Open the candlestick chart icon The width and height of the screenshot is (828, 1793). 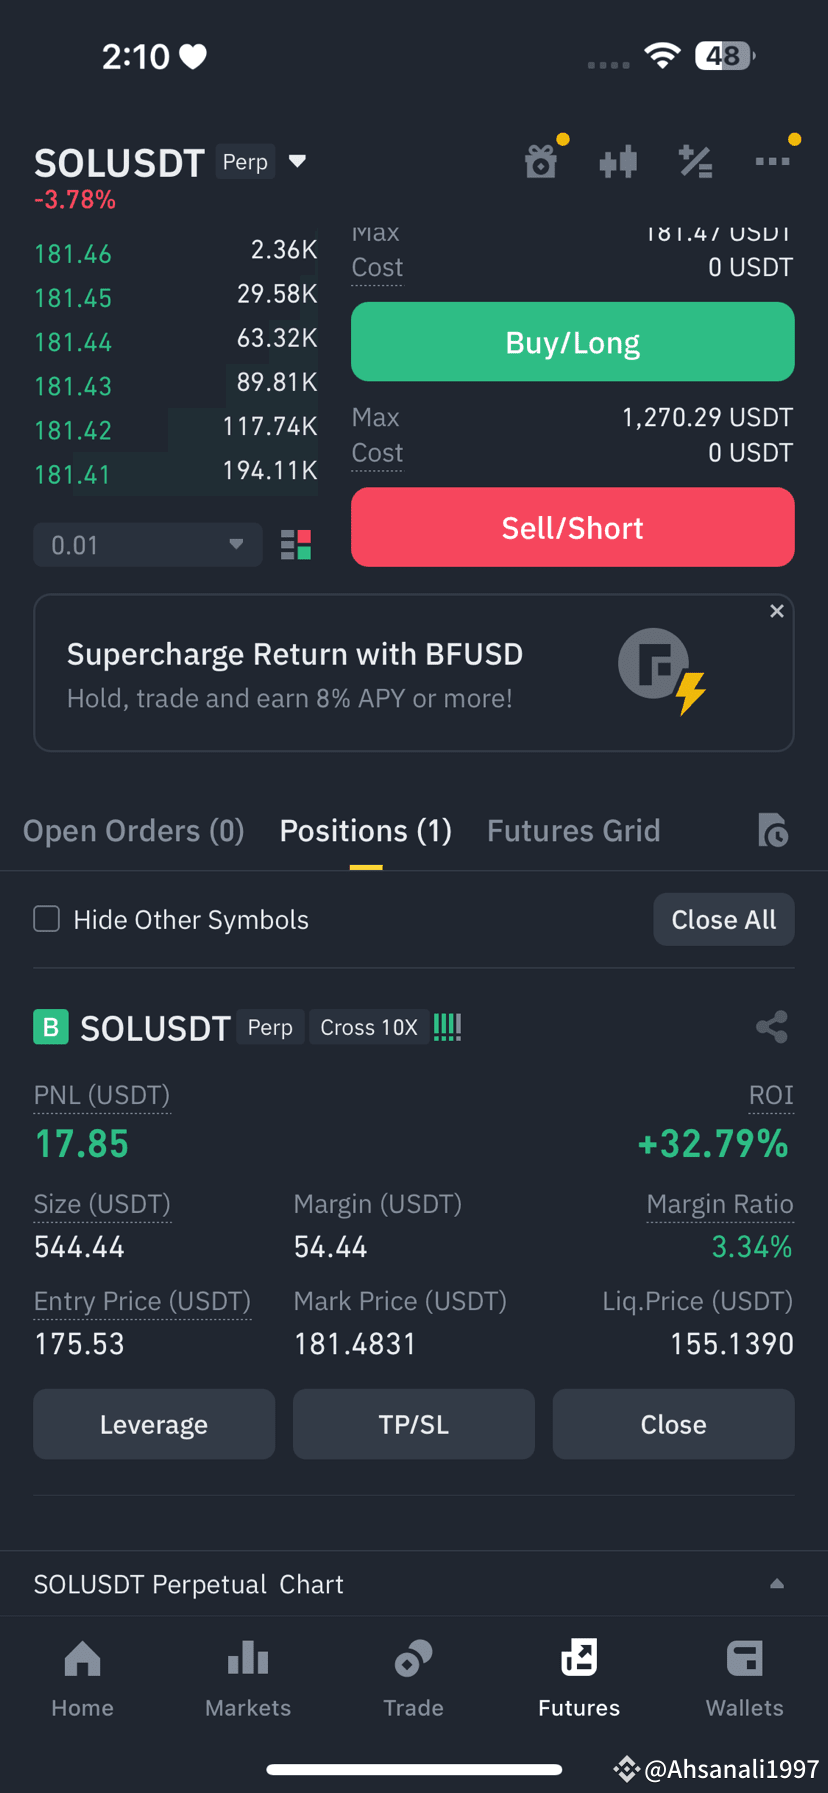[x=618, y=161]
